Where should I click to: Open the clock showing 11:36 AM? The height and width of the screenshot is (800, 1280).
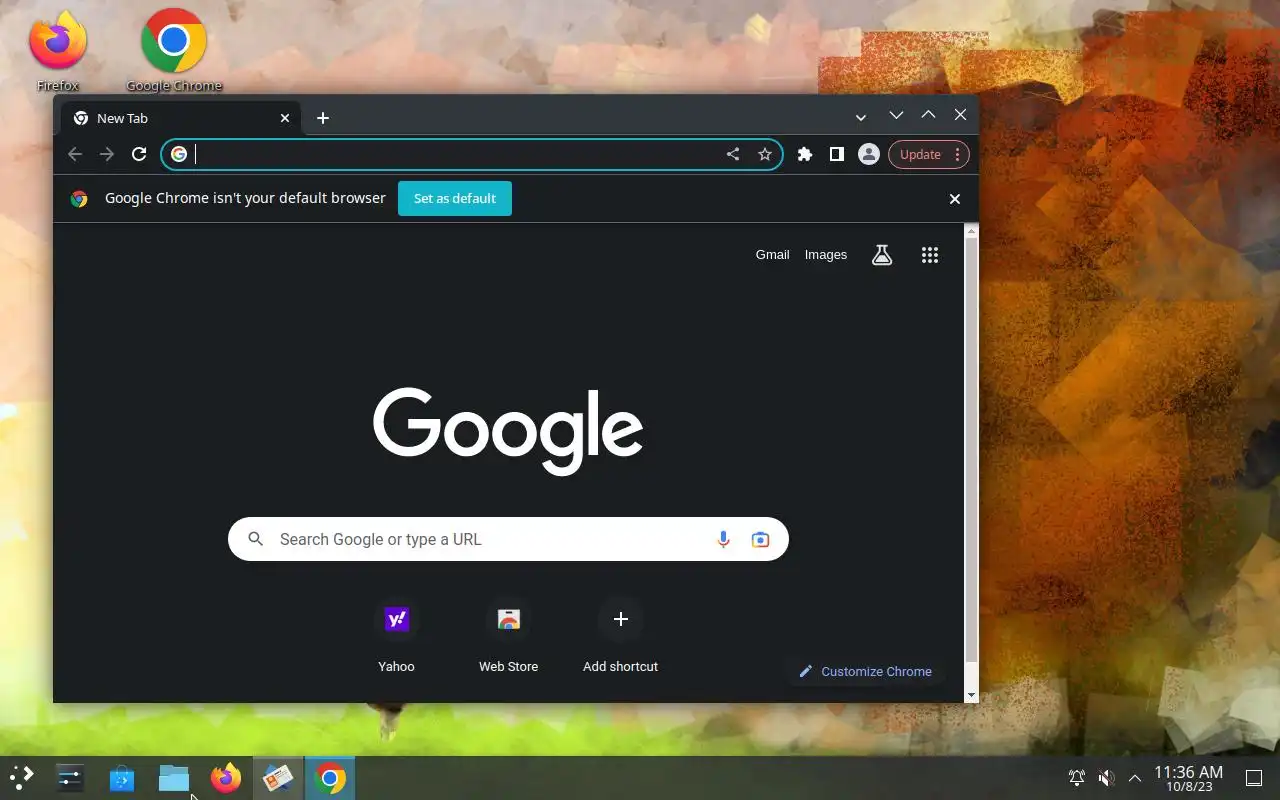pos(1189,778)
